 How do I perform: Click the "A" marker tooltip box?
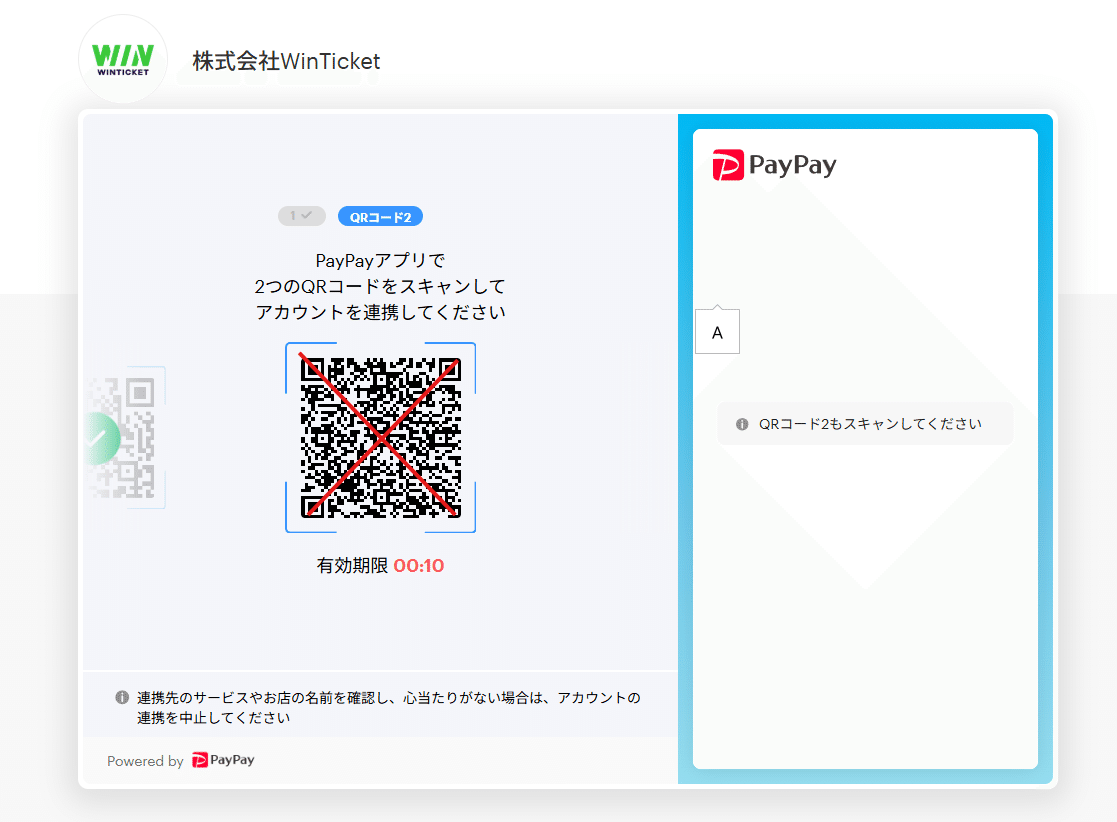[717, 331]
